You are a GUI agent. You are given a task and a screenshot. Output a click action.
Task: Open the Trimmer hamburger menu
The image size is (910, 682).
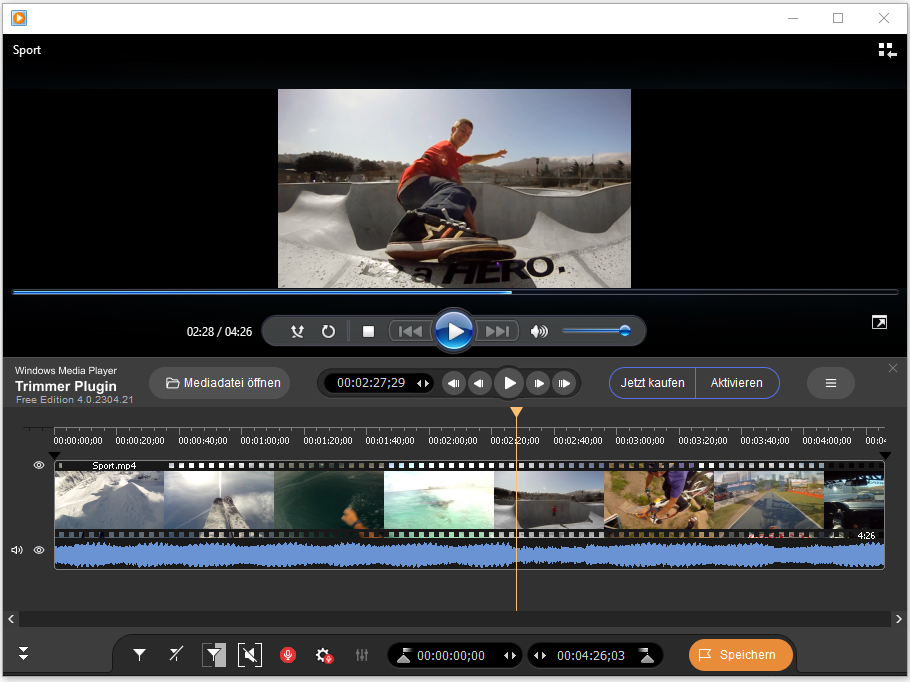pos(830,383)
